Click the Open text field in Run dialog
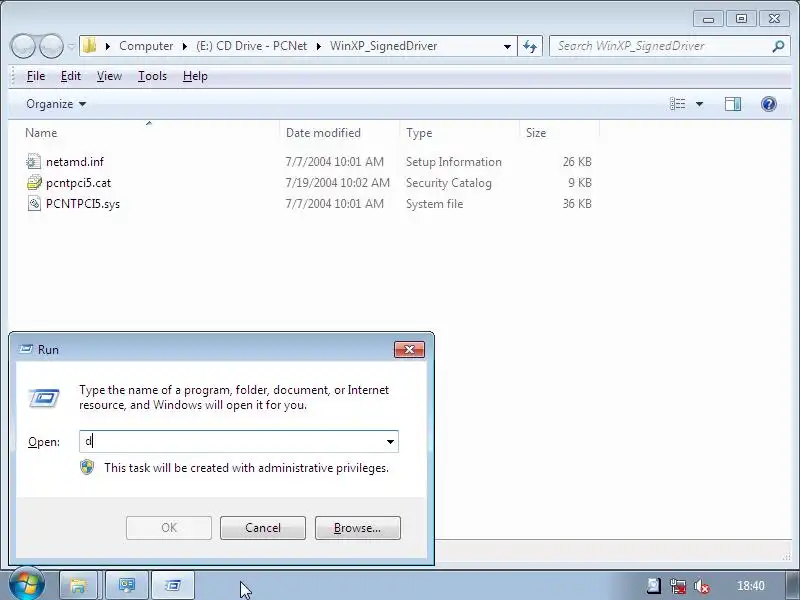The width and height of the screenshot is (800, 600). (231, 441)
